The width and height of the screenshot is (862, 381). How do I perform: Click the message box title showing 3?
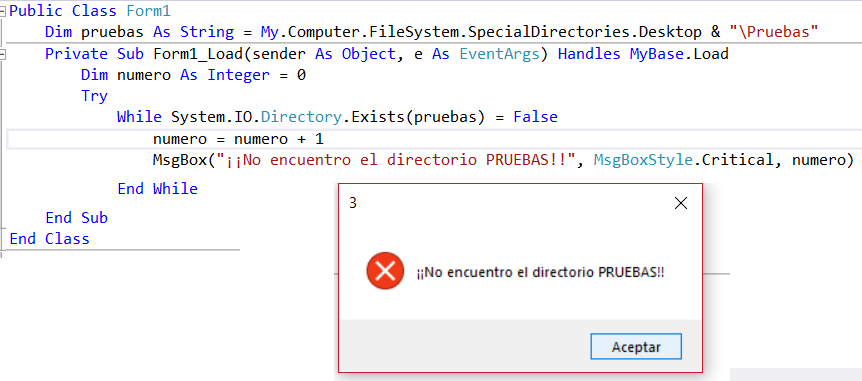tap(353, 203)
